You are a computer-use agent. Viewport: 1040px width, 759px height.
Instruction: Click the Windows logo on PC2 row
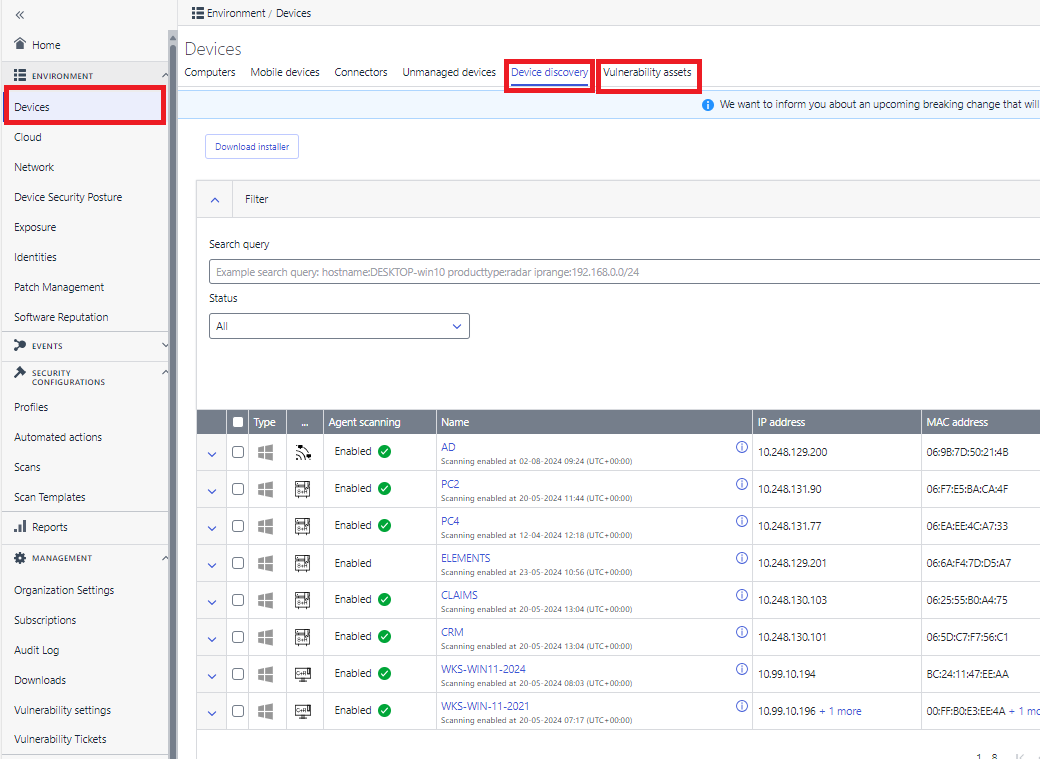click(265, 490)
